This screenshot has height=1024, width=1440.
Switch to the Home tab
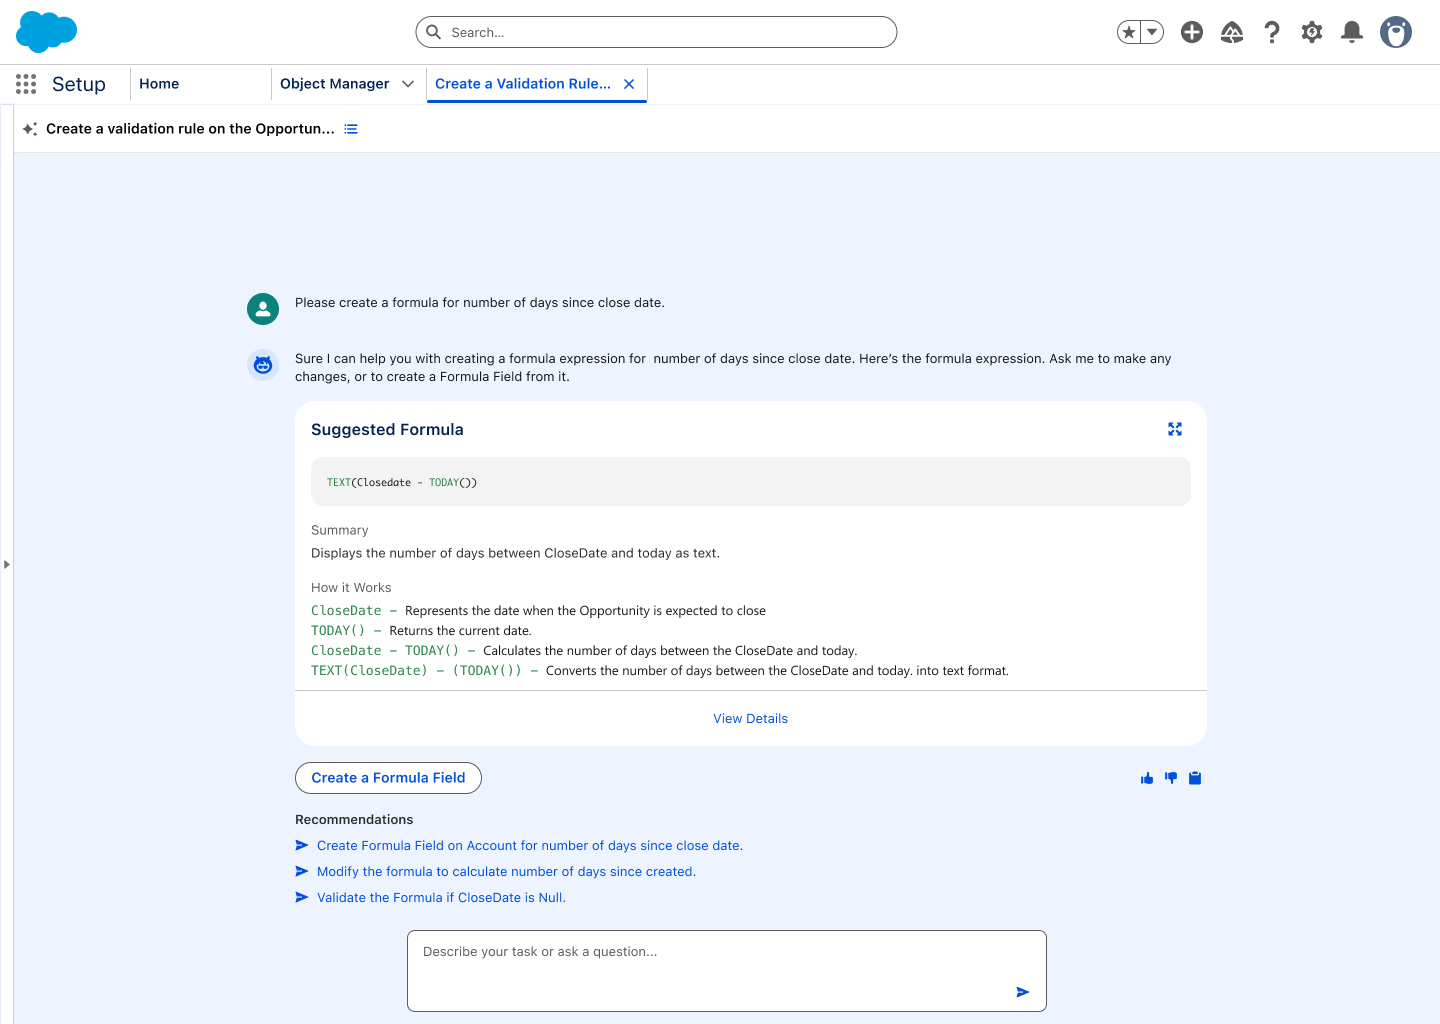(x=159, y=84)
